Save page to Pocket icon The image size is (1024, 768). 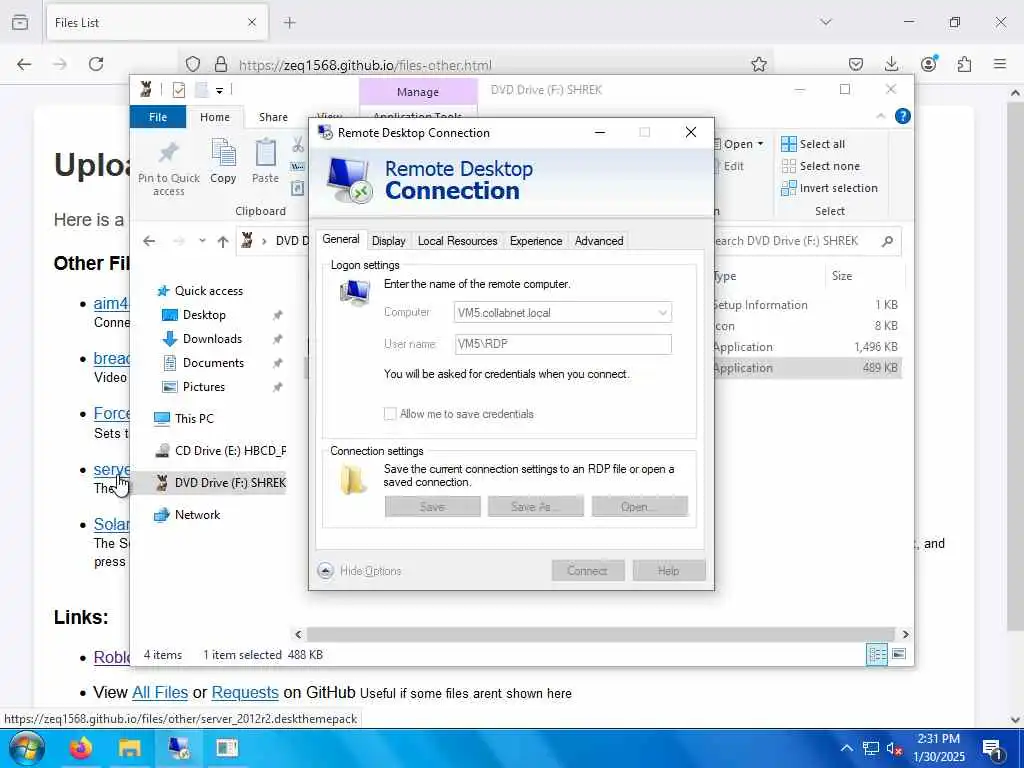coord(856,64)
